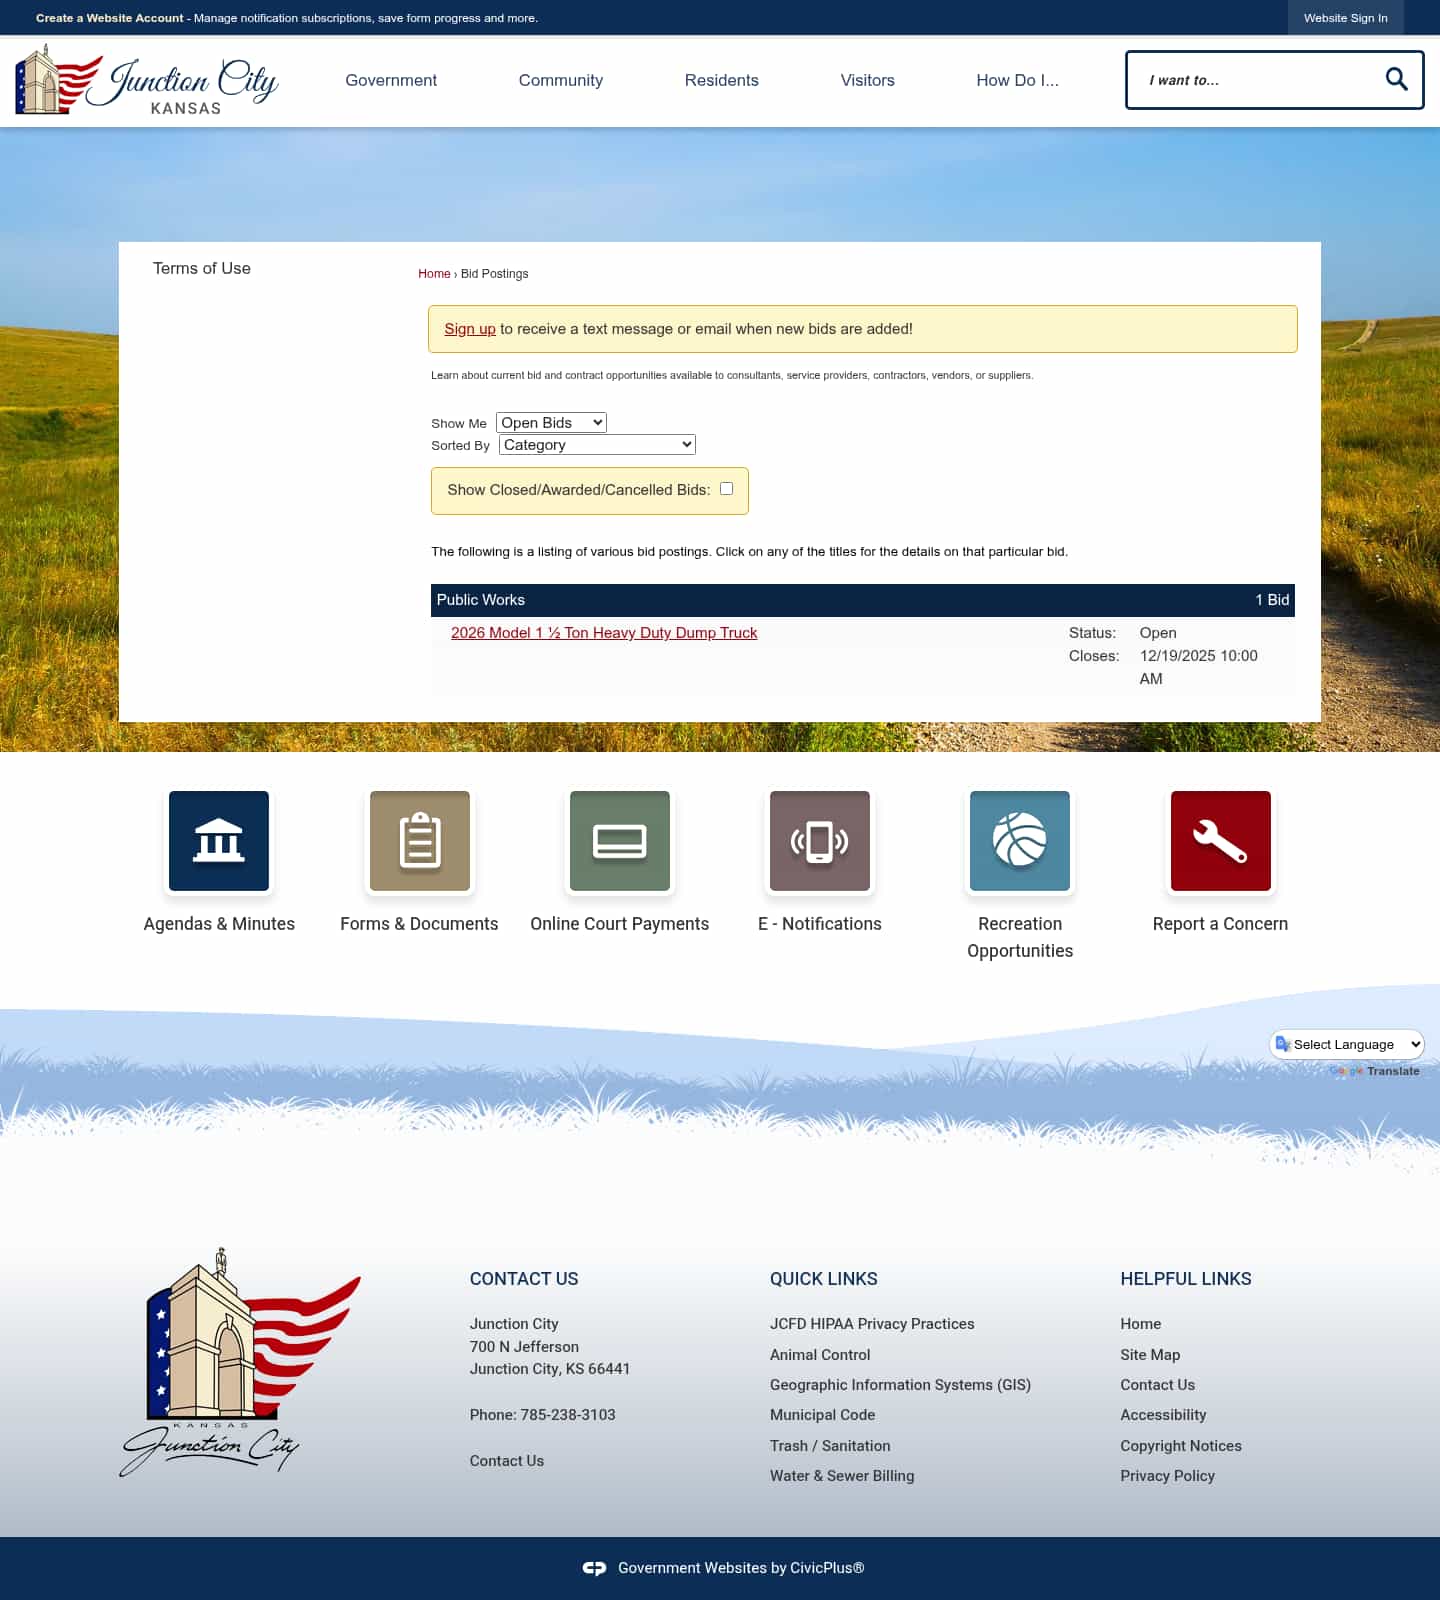1440x1600 pixels.
Task: Click the E - Notifications text label
Action: 820,924
